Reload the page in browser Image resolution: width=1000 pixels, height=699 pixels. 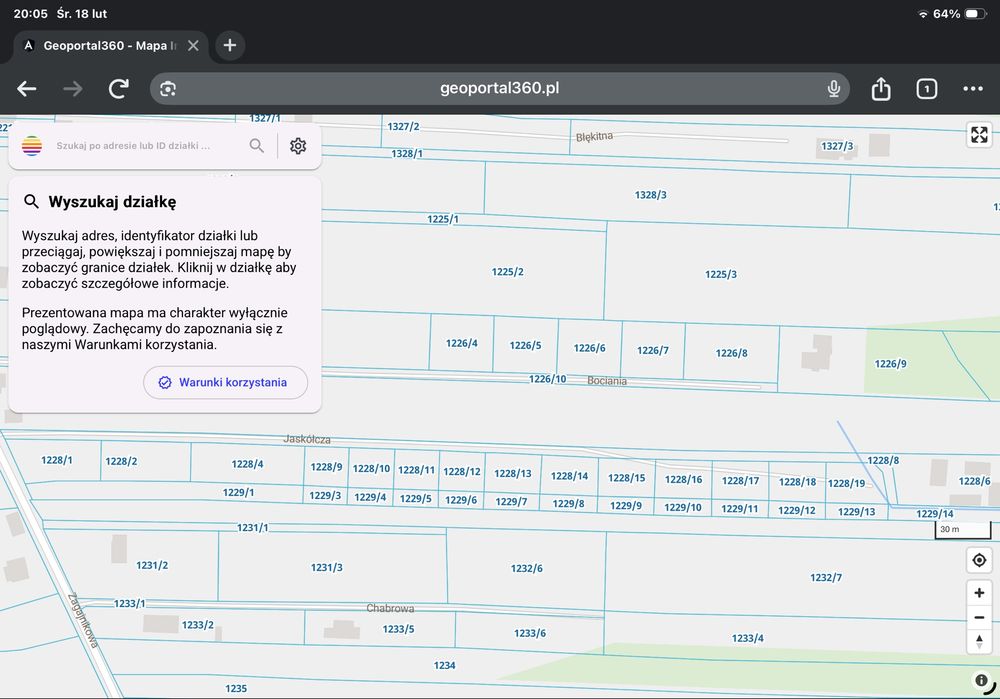pyautogui.click(x=119, y=89)
